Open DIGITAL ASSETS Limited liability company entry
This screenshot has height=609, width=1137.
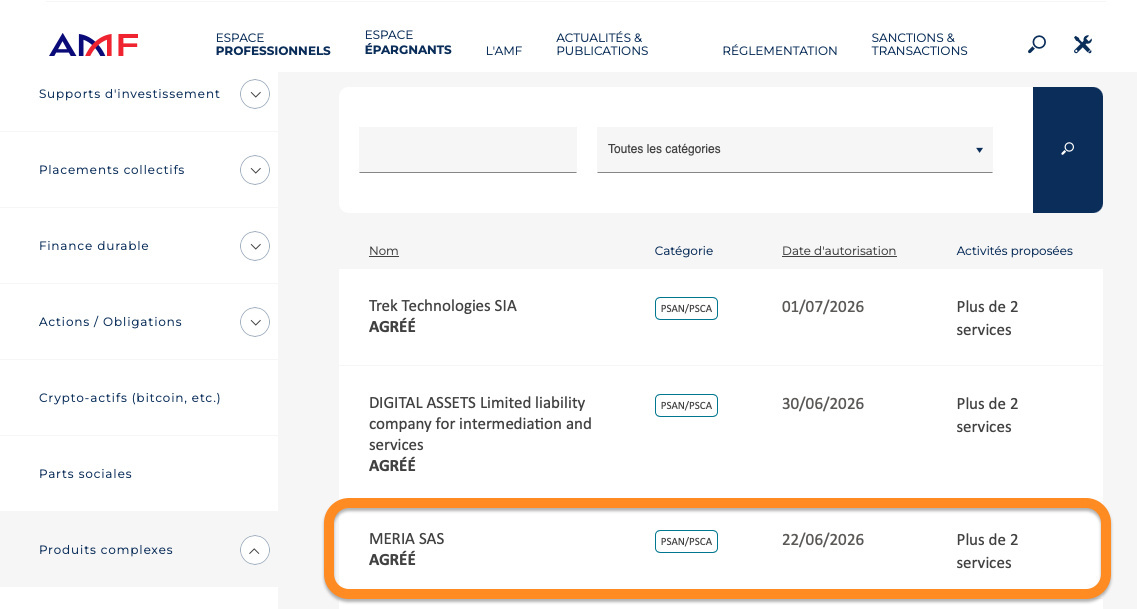480,423
